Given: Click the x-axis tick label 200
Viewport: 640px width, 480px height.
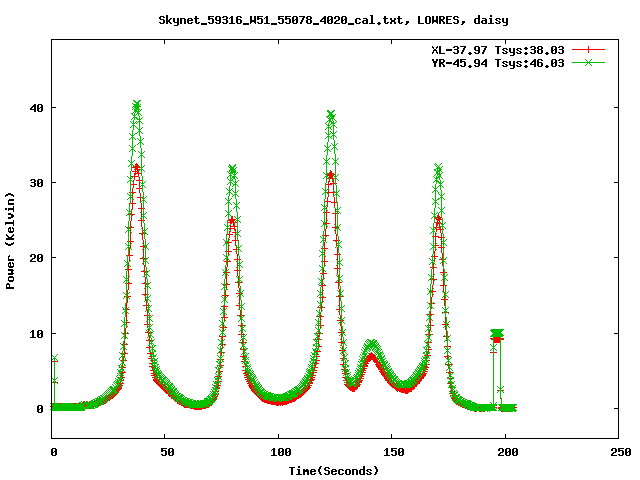Looking at the screenshot, I should click(x=507, y=452).
